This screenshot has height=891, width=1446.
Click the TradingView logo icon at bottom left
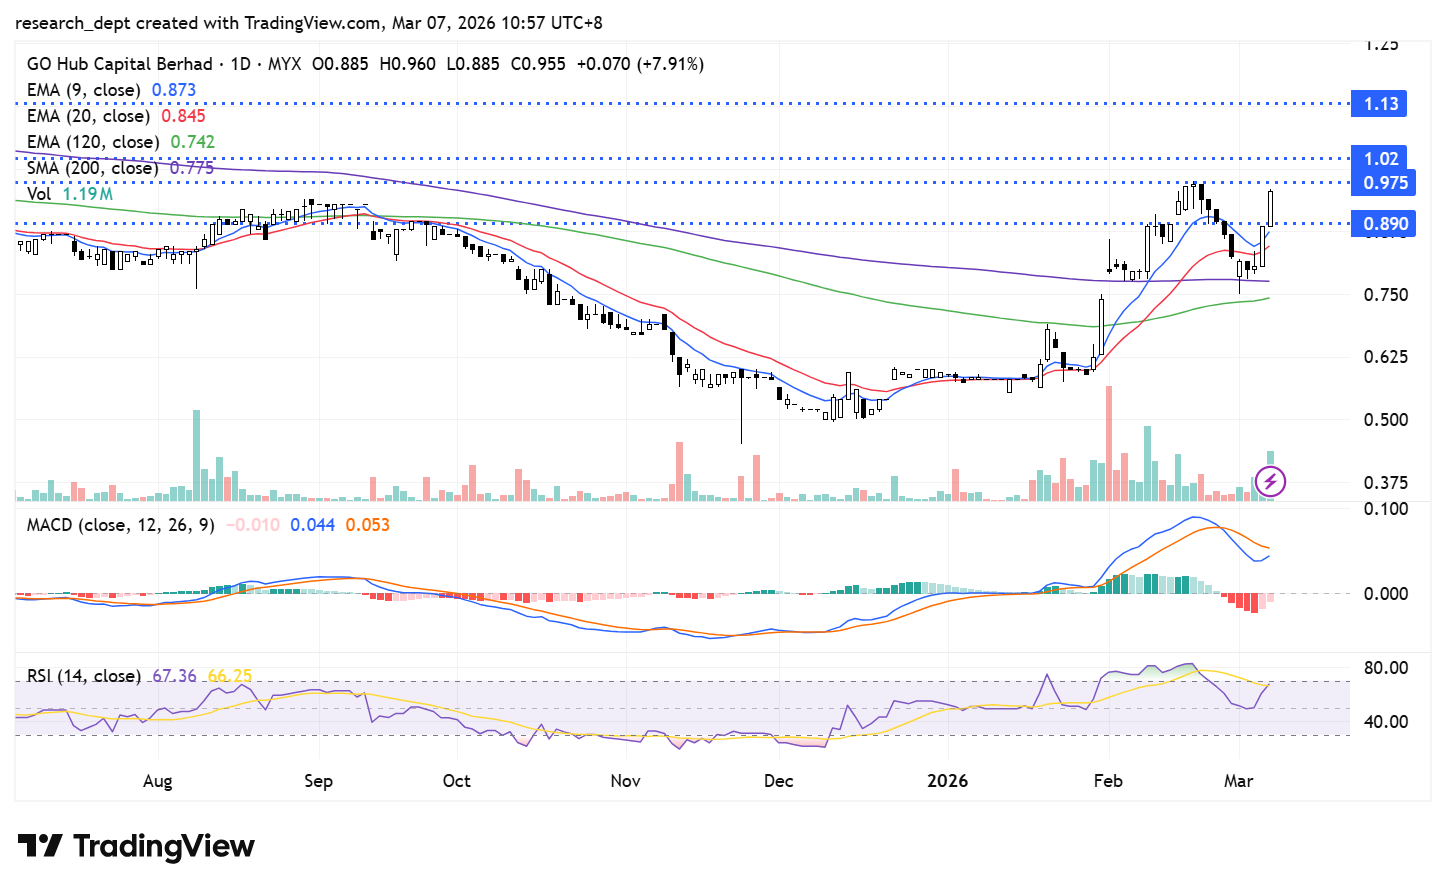pos(40,846)
